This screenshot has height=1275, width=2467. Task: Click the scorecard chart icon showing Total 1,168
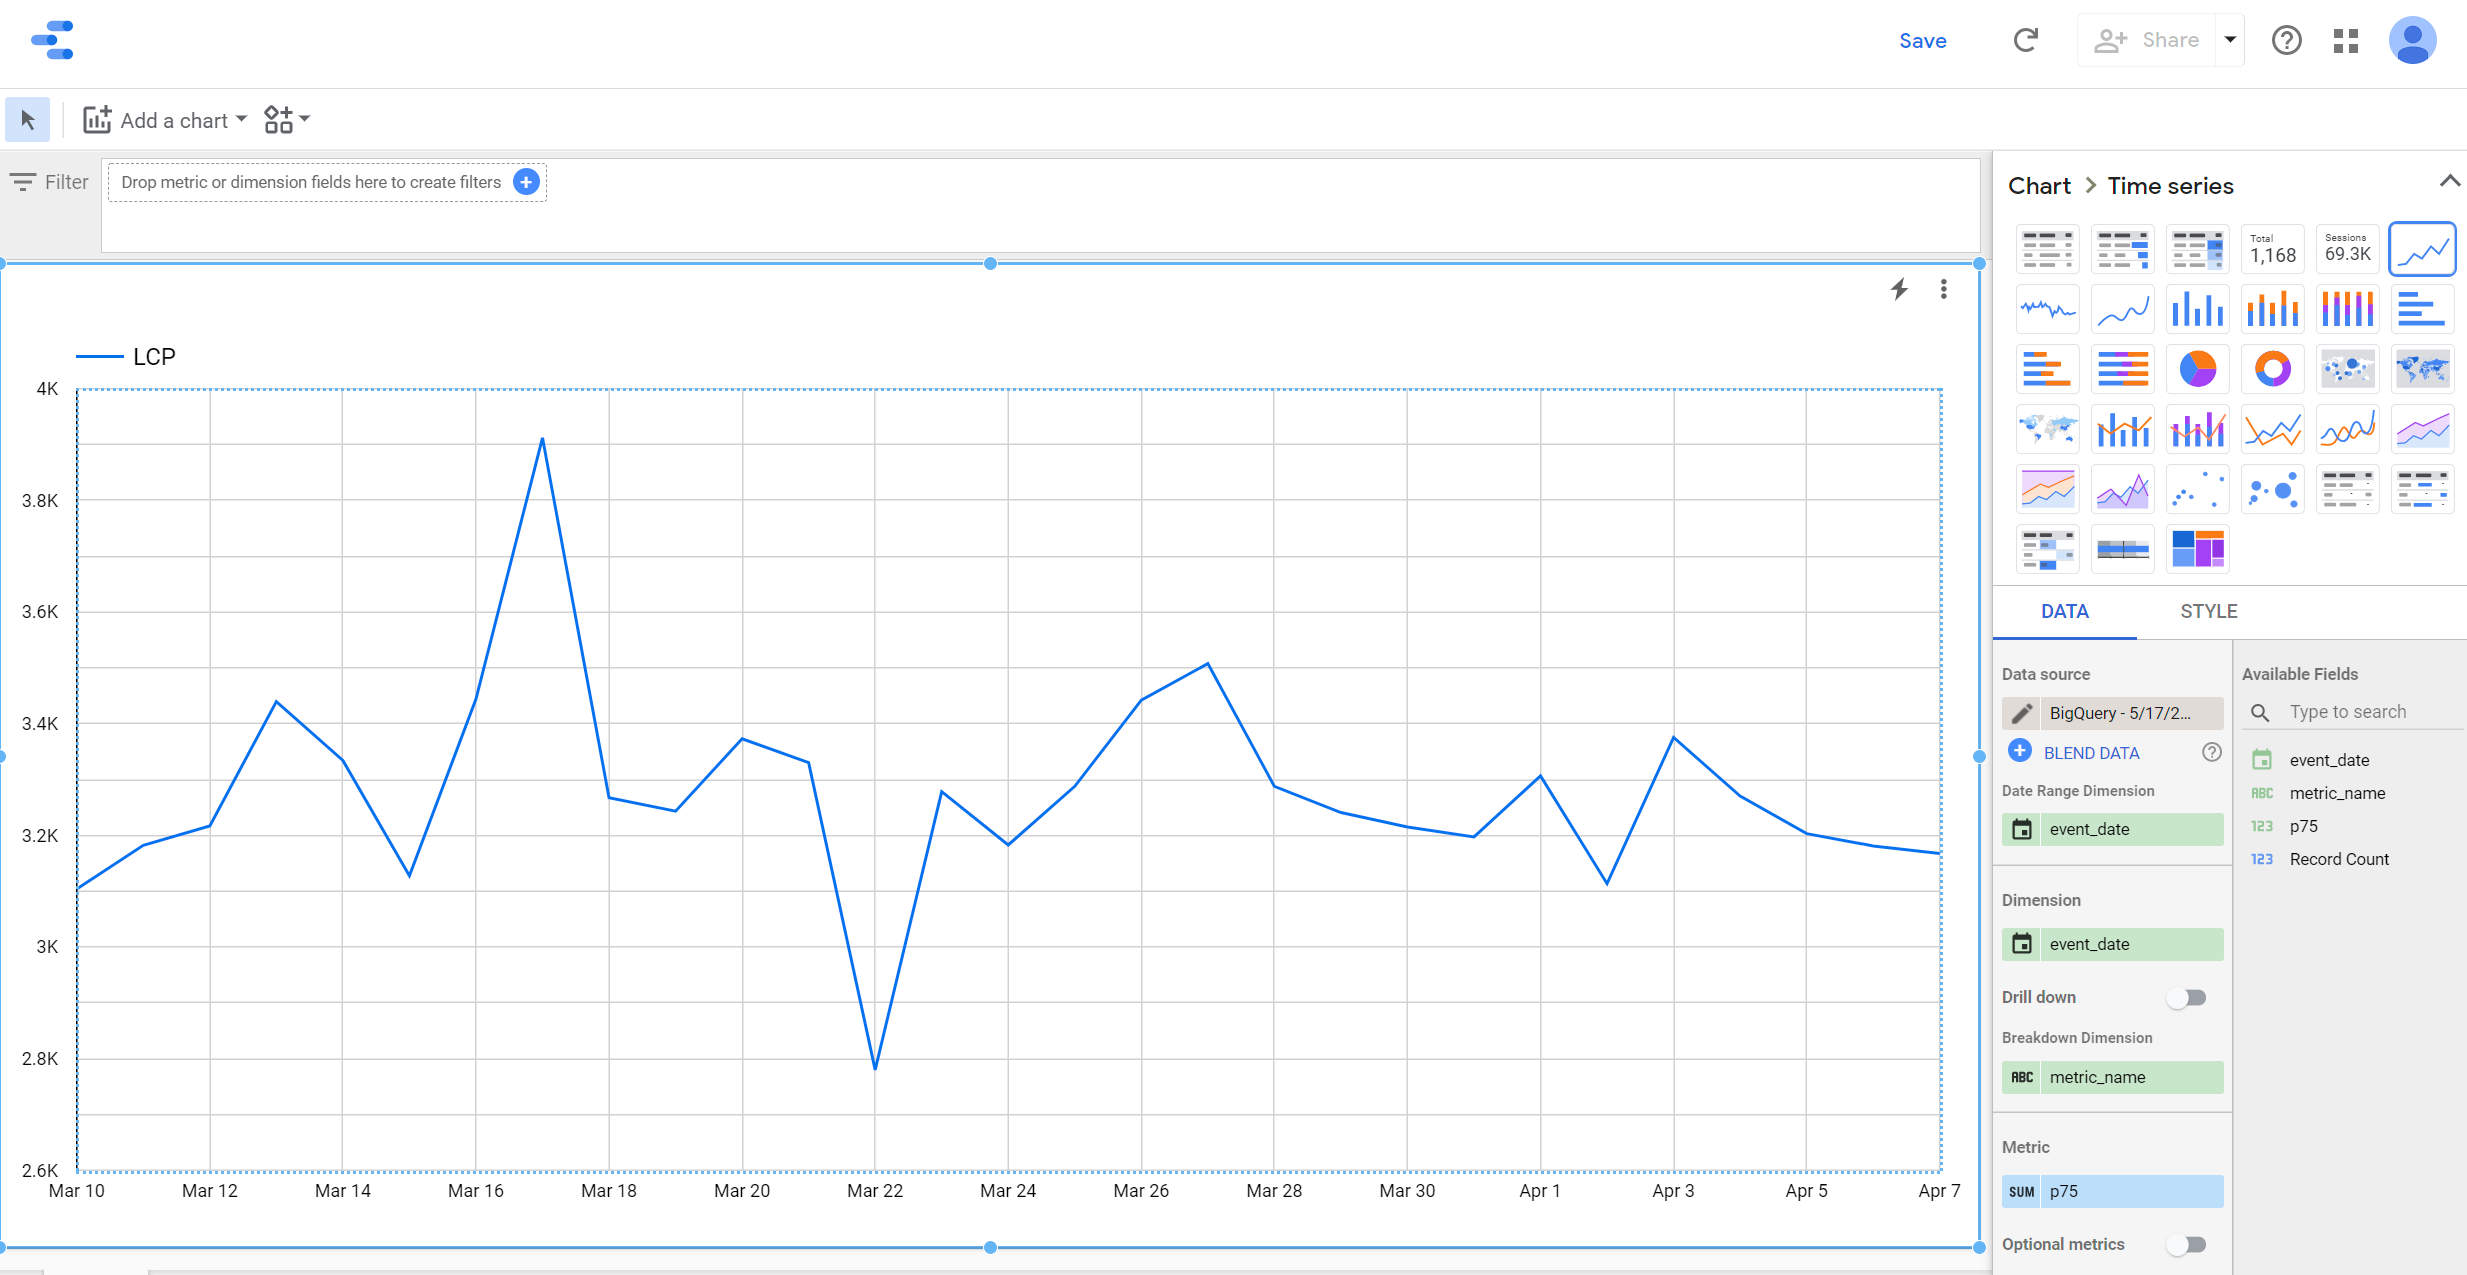point(2269,250)
